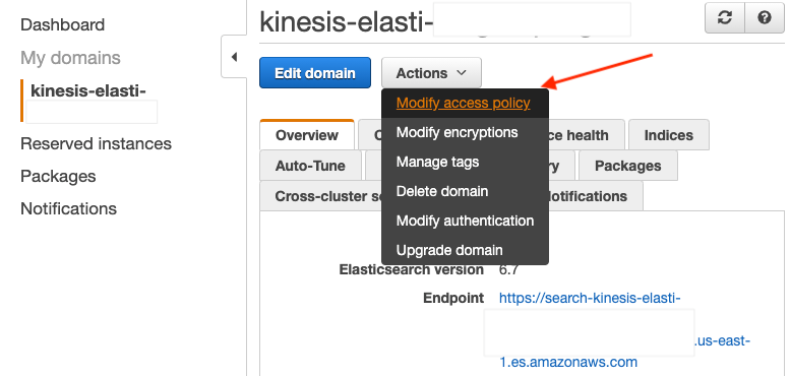Select Modify authentication entry
790x376 pixels.
(465, 221)
